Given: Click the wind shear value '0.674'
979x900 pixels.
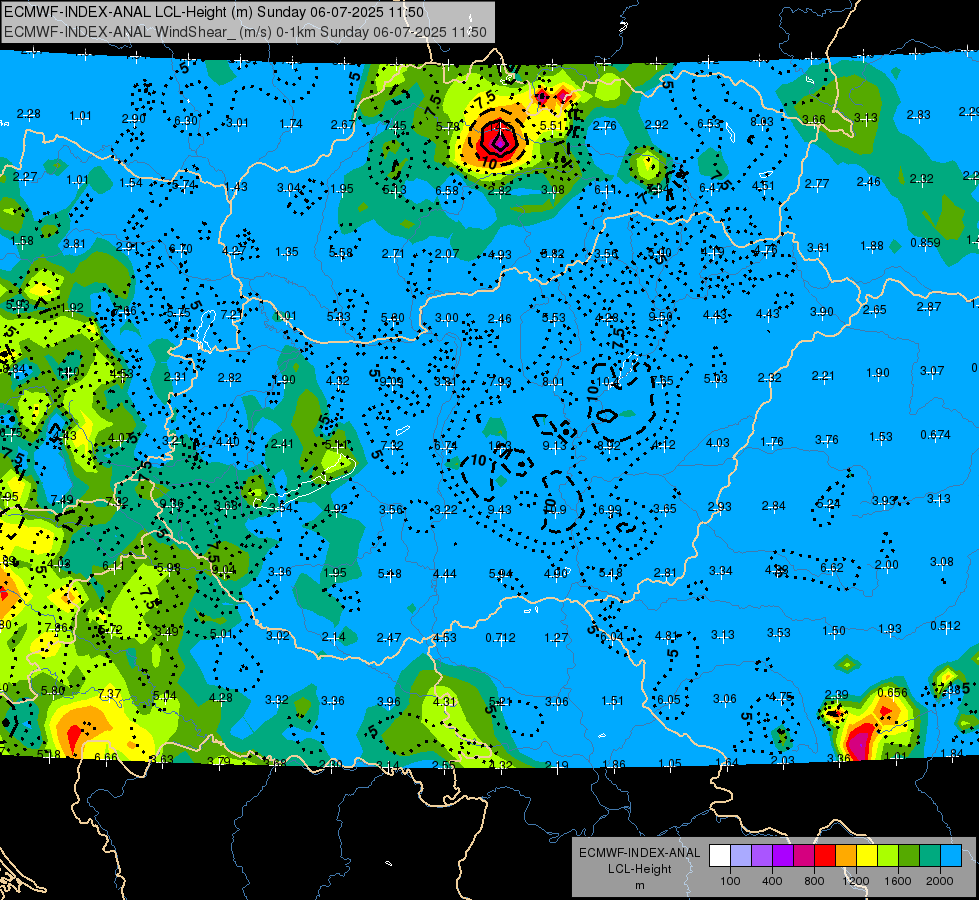Looking at the screenshot, I should (x=935, y=435).
